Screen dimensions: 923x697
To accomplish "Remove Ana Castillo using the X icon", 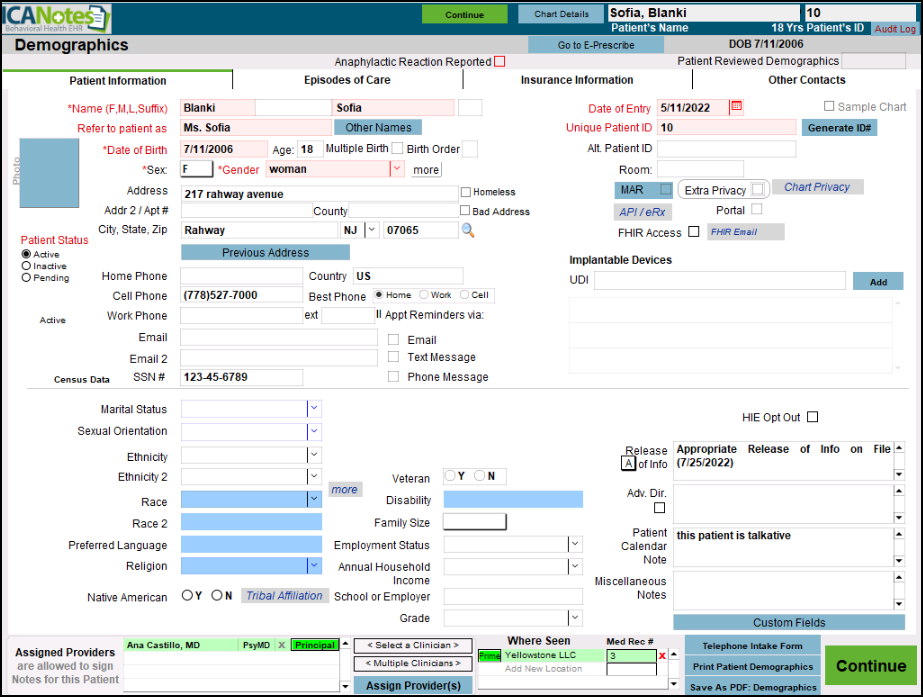I will point(281,646).
